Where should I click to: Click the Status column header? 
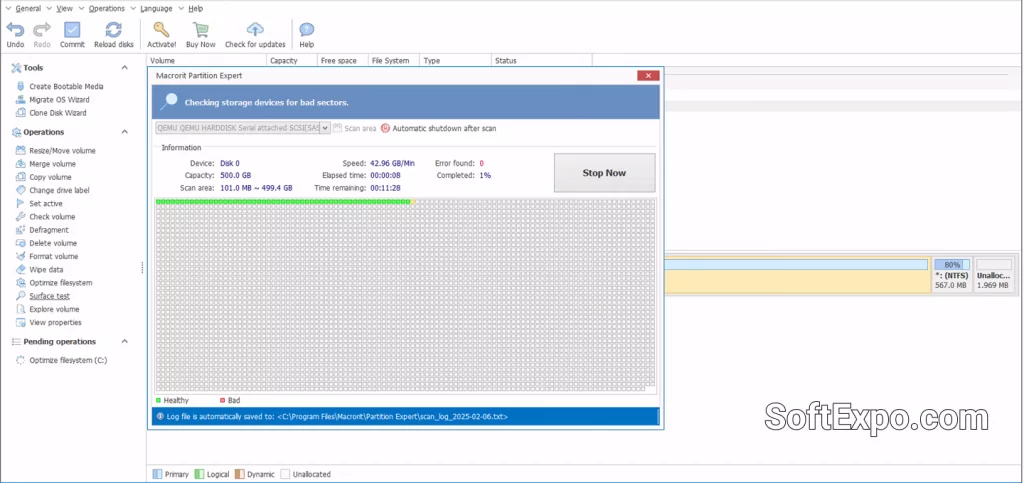tap(541, 61)
